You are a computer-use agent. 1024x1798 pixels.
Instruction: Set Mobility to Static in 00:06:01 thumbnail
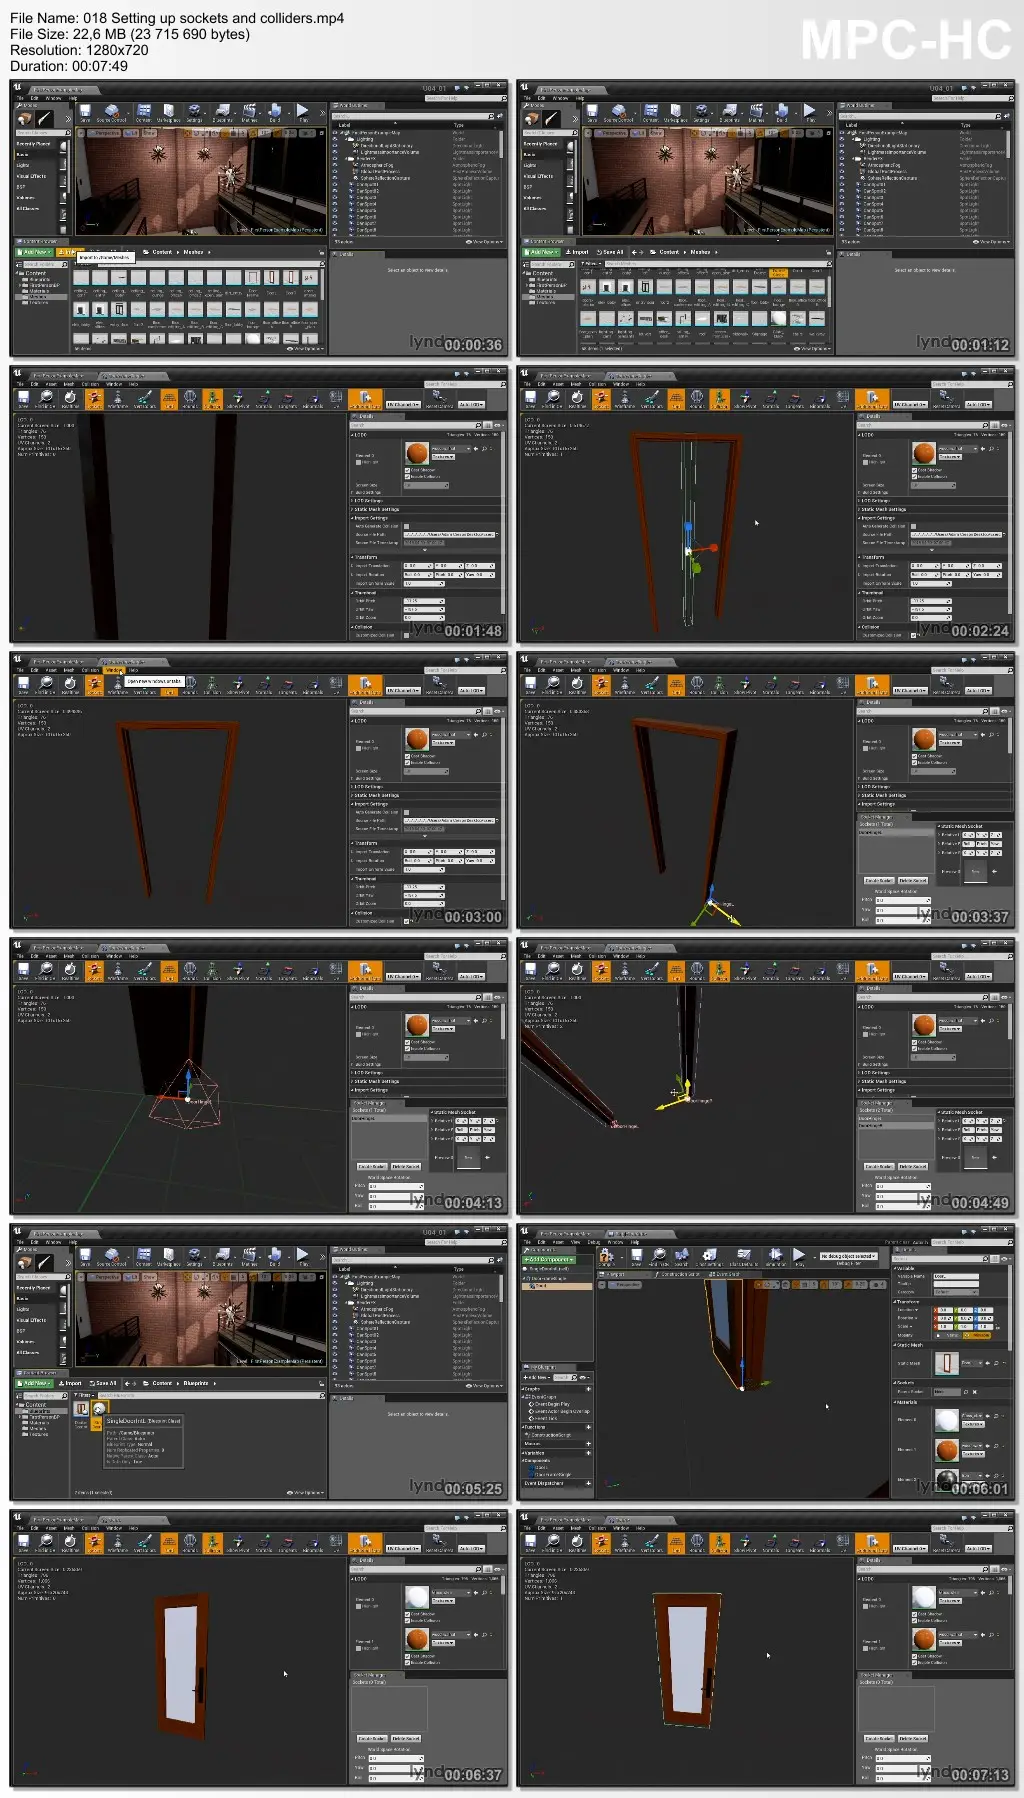click(x=949, y=1335)
